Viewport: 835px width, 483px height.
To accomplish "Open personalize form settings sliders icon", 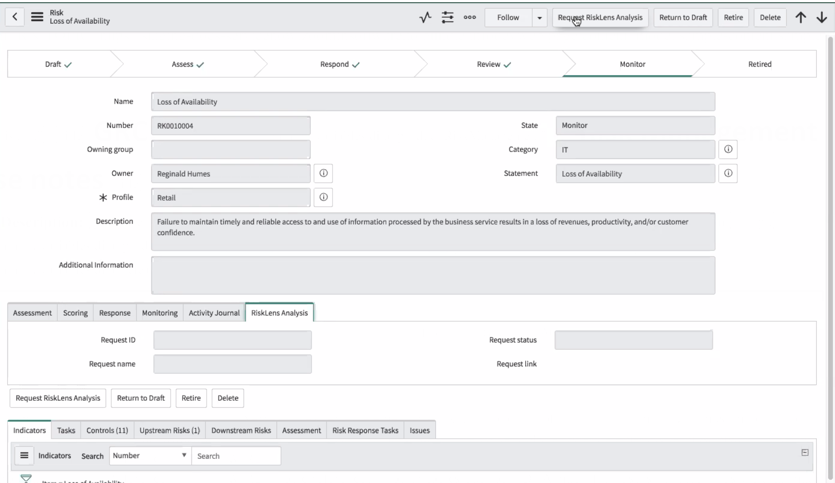I will (447, 18).
